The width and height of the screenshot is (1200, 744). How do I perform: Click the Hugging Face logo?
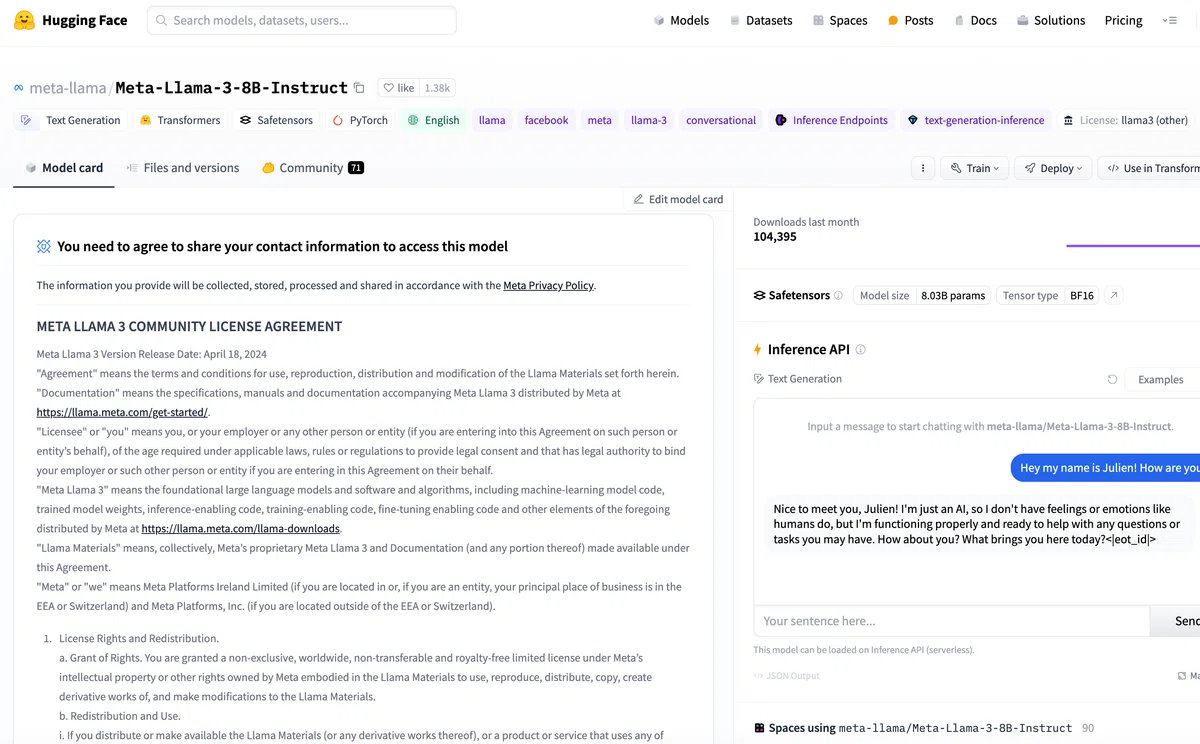(70, 20)
